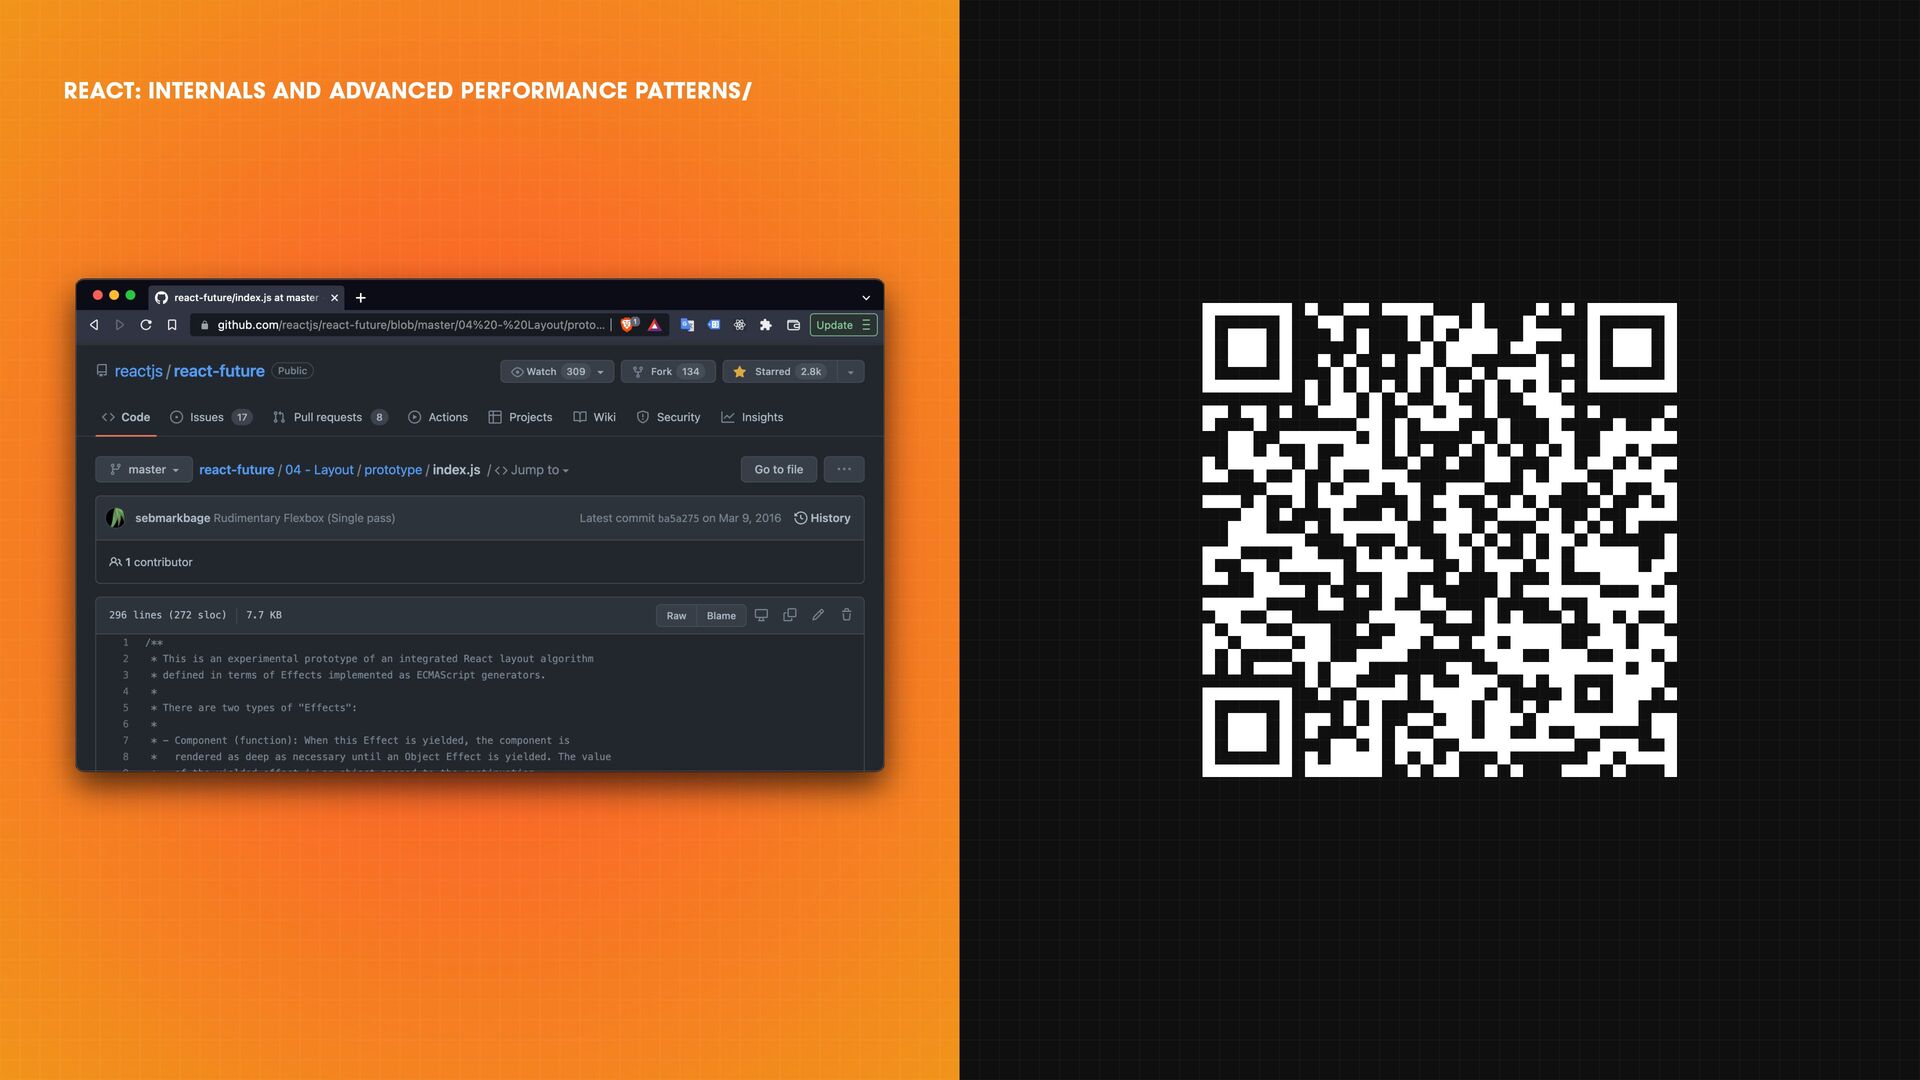Viewport: 1920px width, 1080px height.
Task: Reload the page with refresh icon
Action: click(x=146, y=325)
